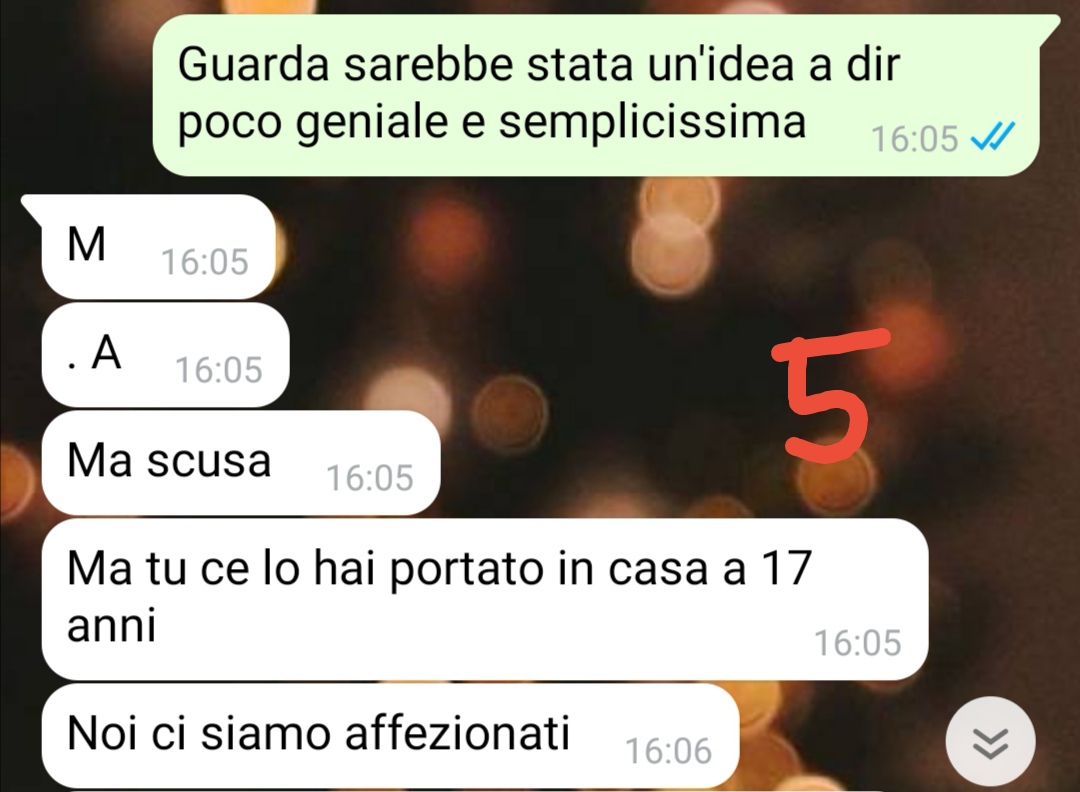Tap the timestamp next to '. A'
The height and width of the screenshot is (792, 1080).
(219, 370)
